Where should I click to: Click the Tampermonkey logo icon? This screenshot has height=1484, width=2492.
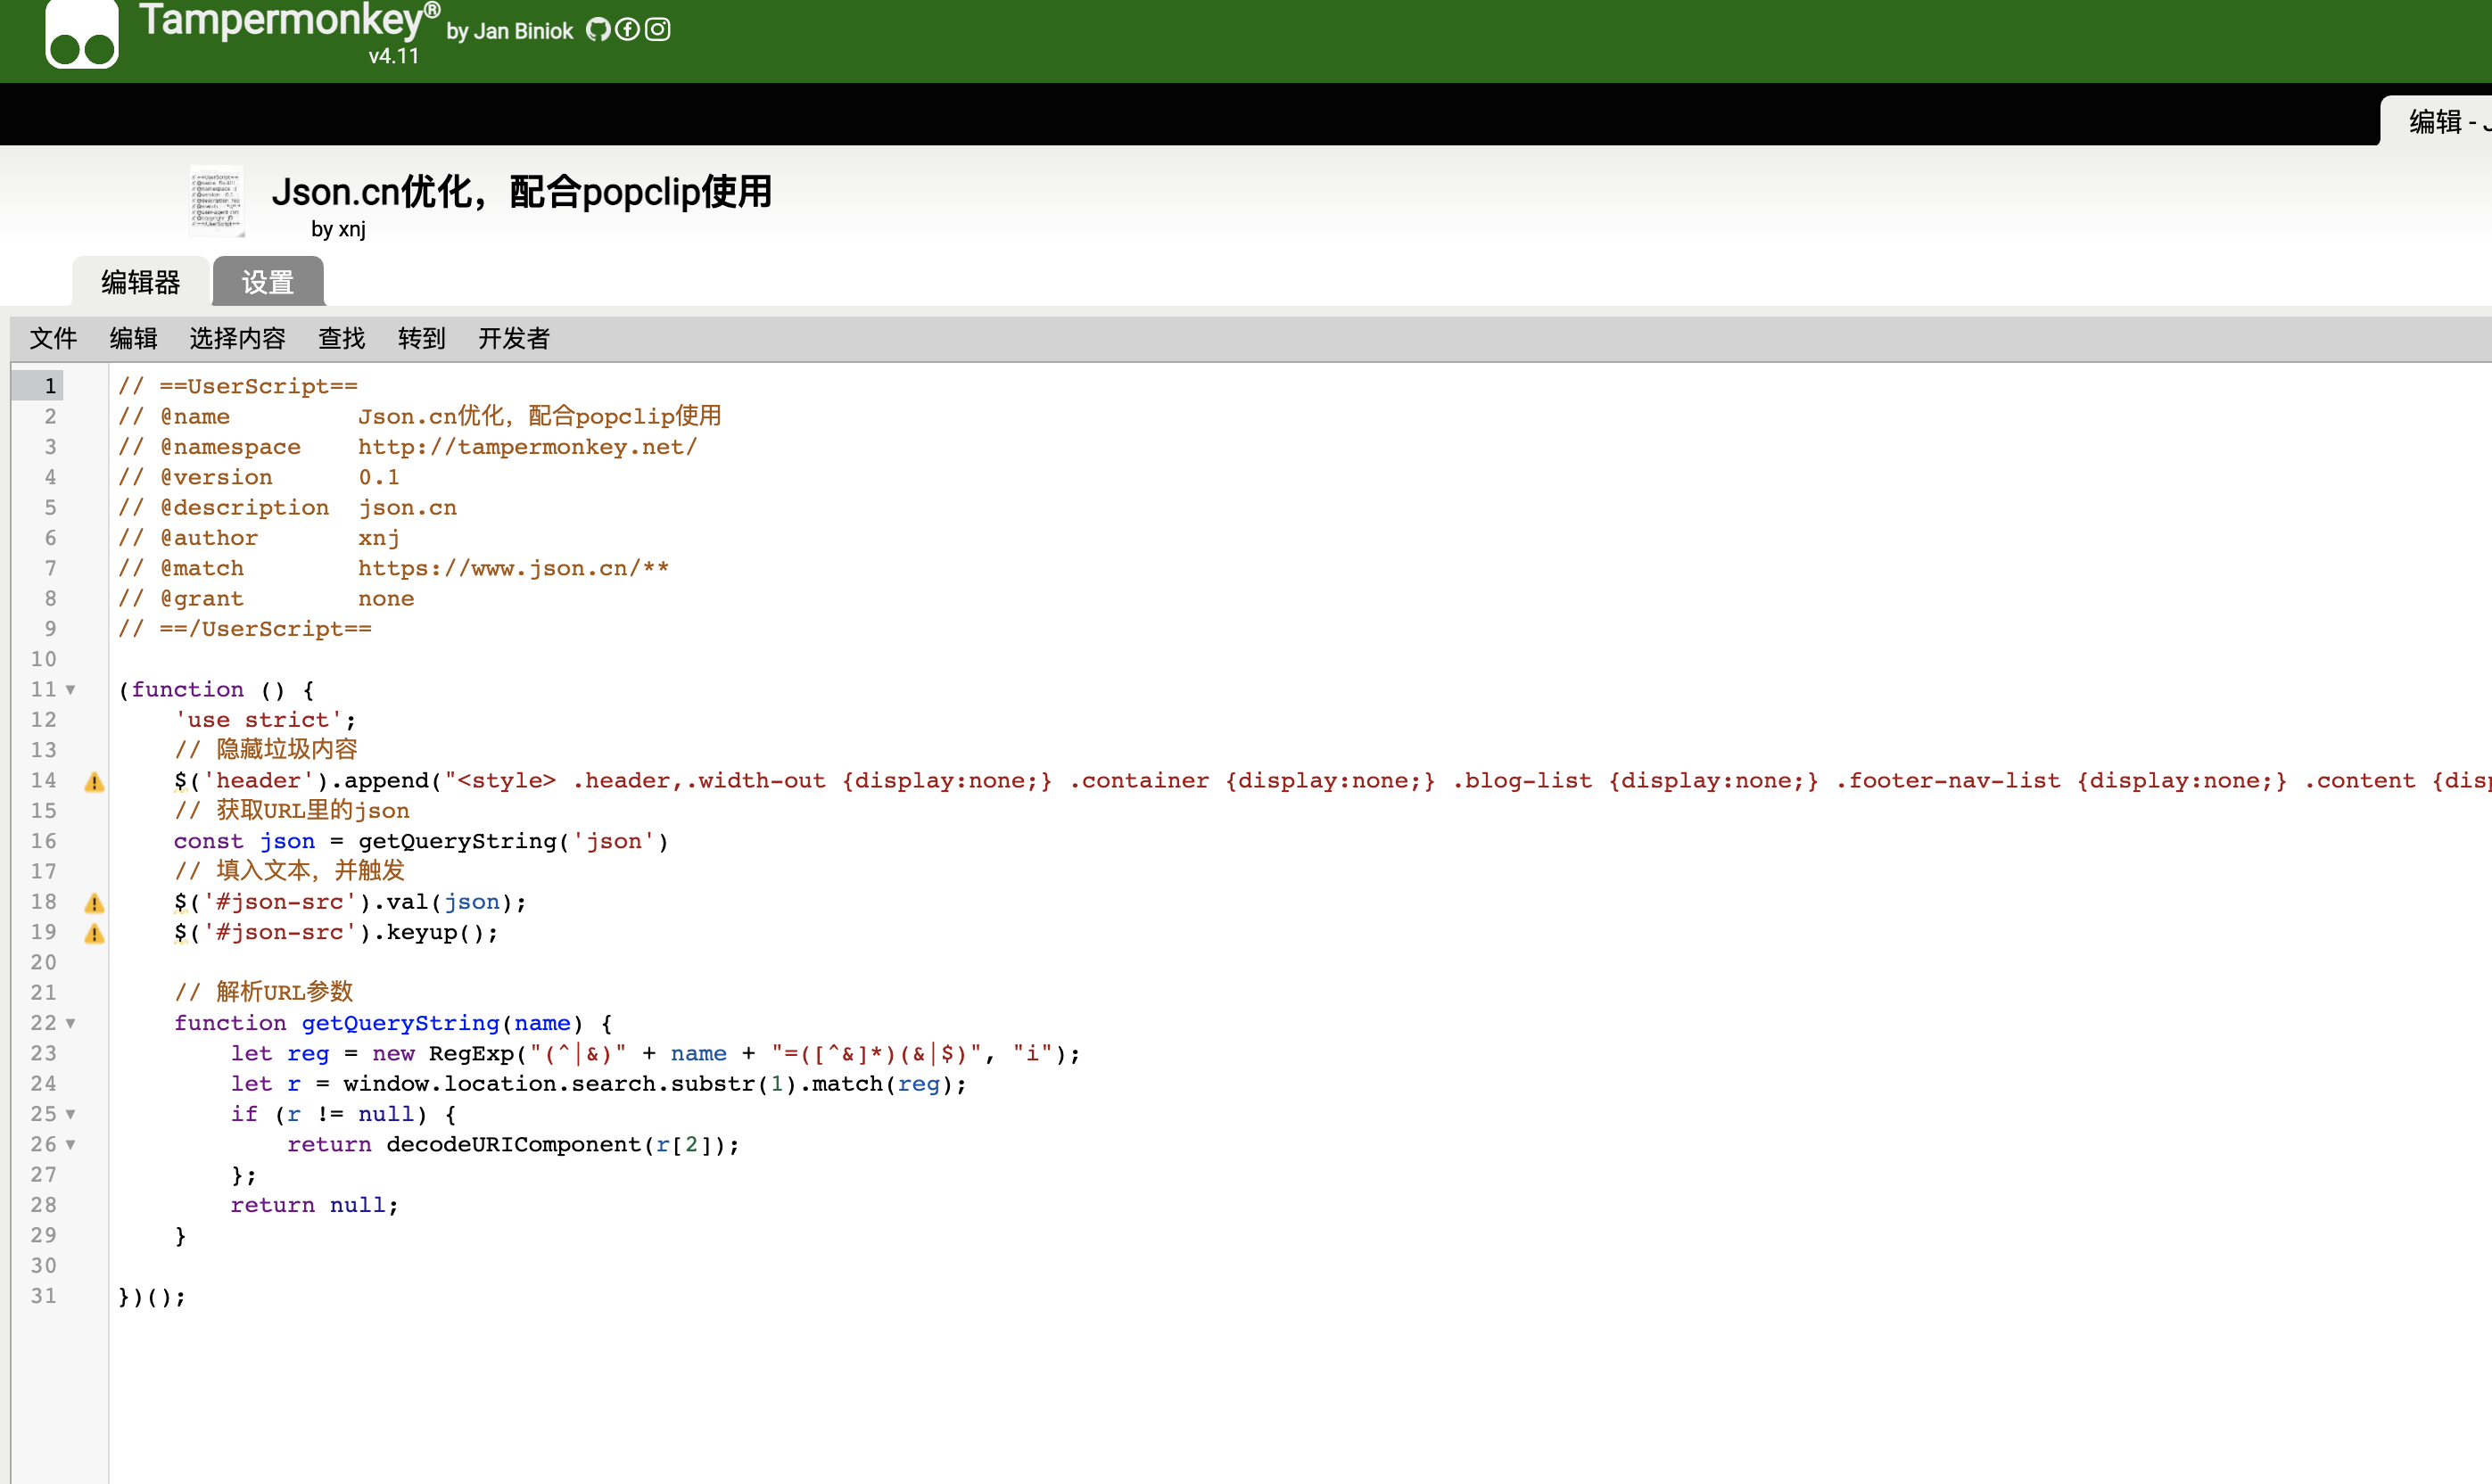click(82, 34)
